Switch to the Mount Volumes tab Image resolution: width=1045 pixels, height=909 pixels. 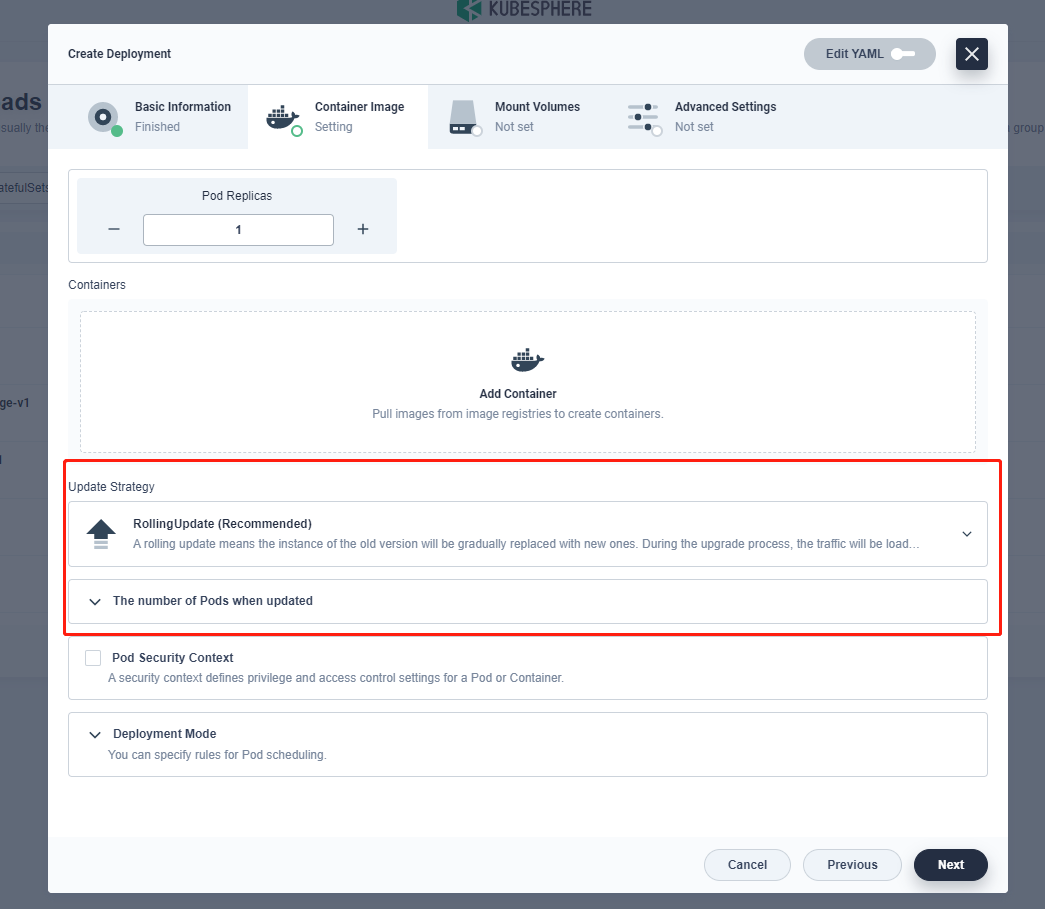518,117
